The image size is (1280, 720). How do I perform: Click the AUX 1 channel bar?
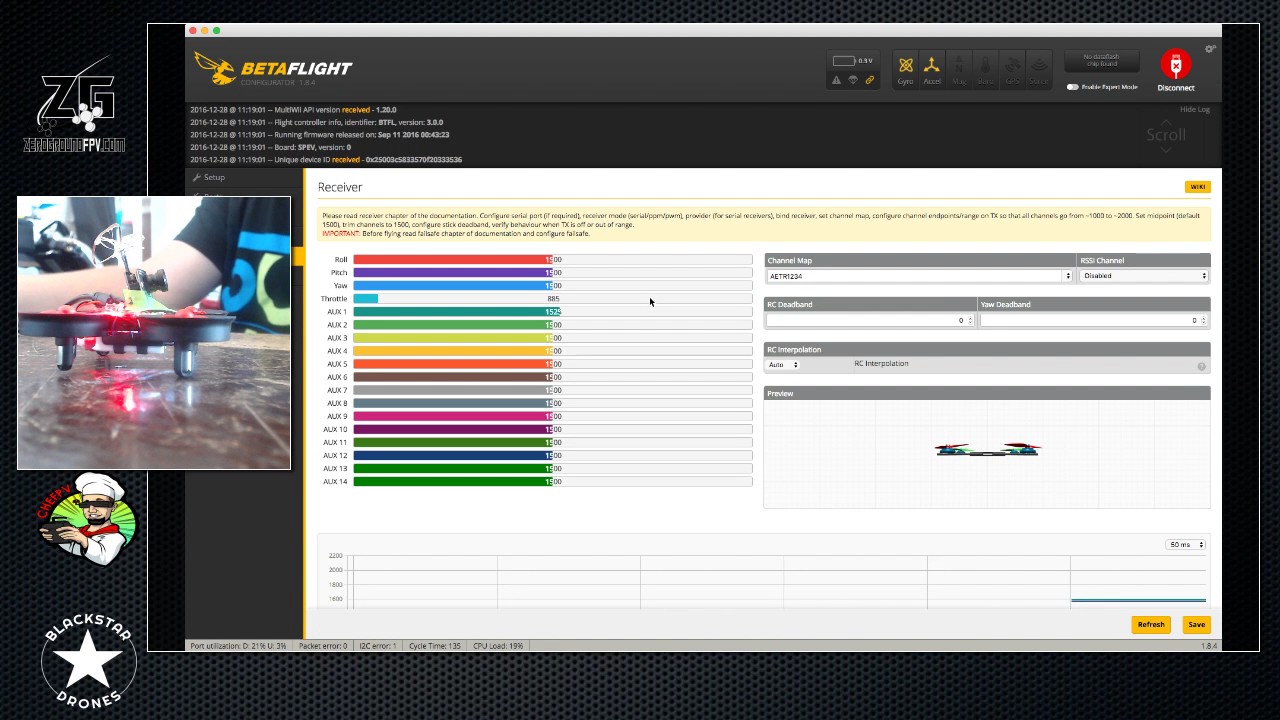[552, 312]
